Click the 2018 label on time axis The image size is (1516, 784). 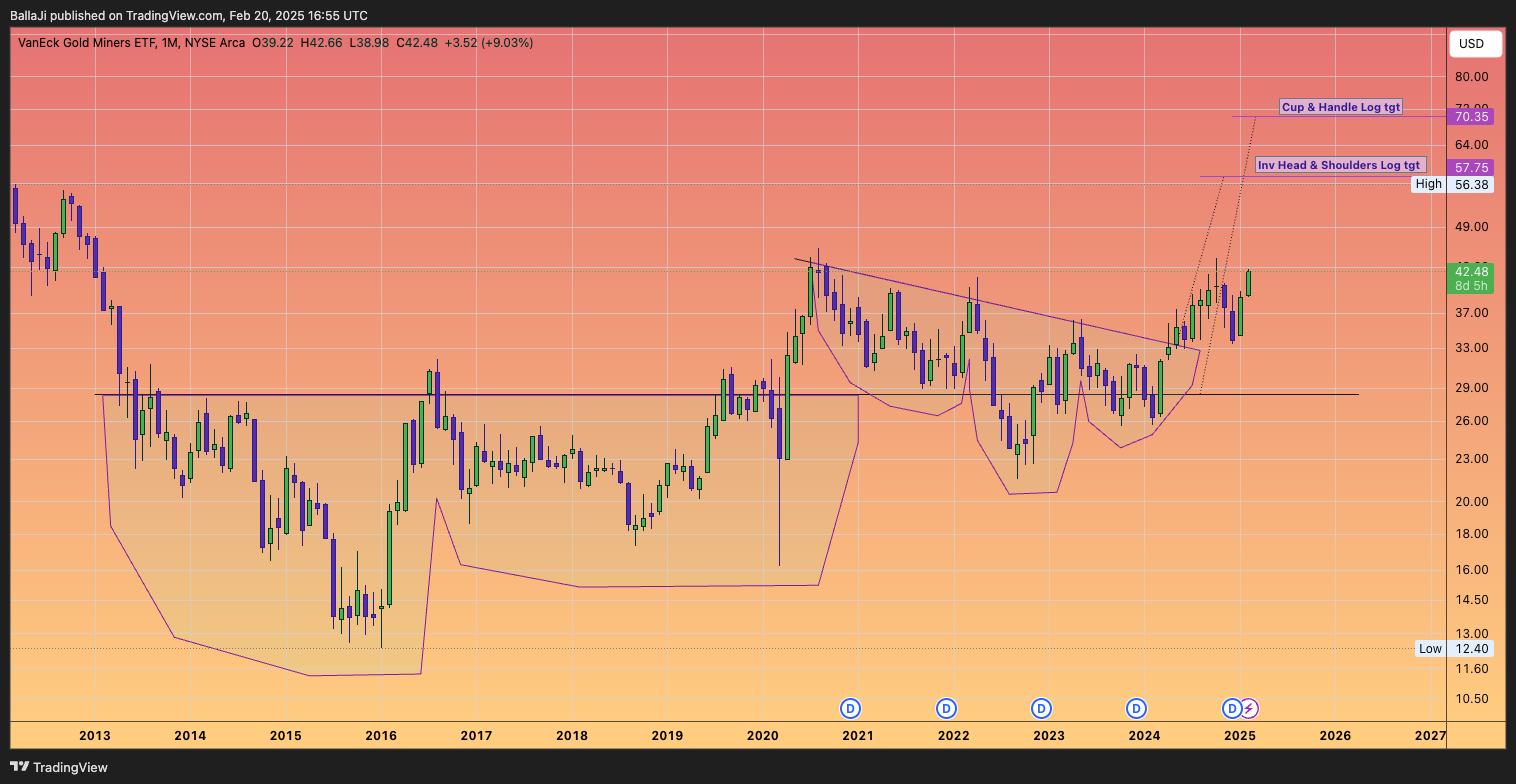(x=571, y=736)
